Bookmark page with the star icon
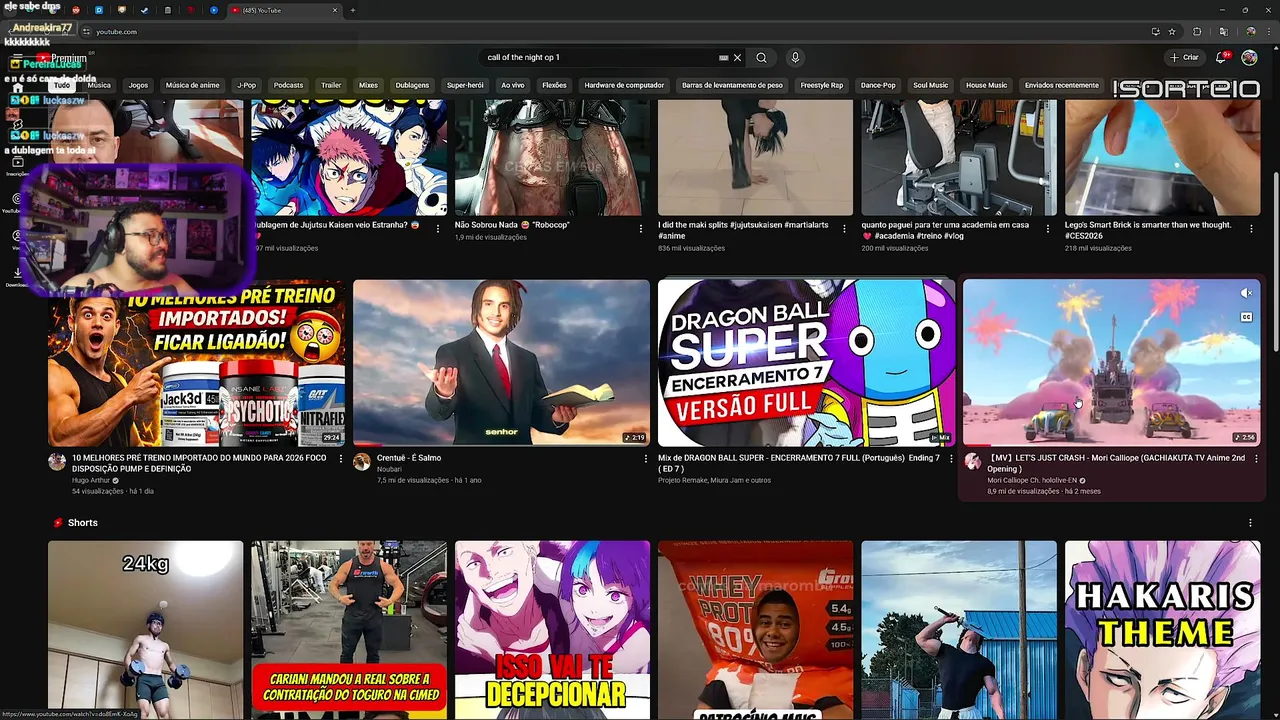The width and height of the screenshot is (1280, 720). pos(1172,31)
